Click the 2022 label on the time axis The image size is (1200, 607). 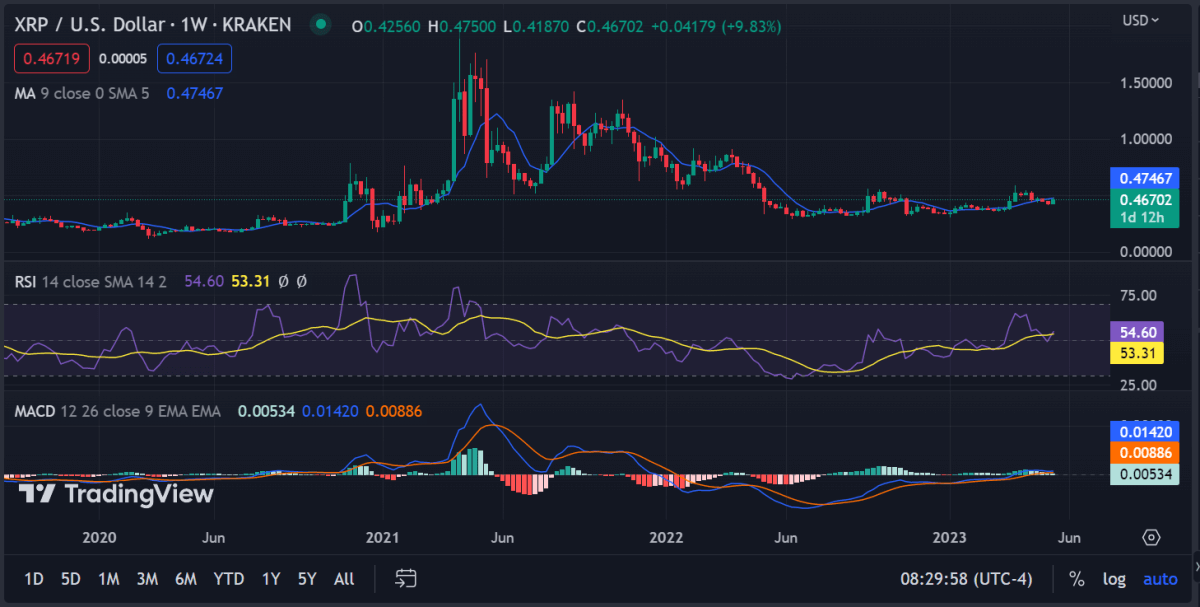(665, 538)
